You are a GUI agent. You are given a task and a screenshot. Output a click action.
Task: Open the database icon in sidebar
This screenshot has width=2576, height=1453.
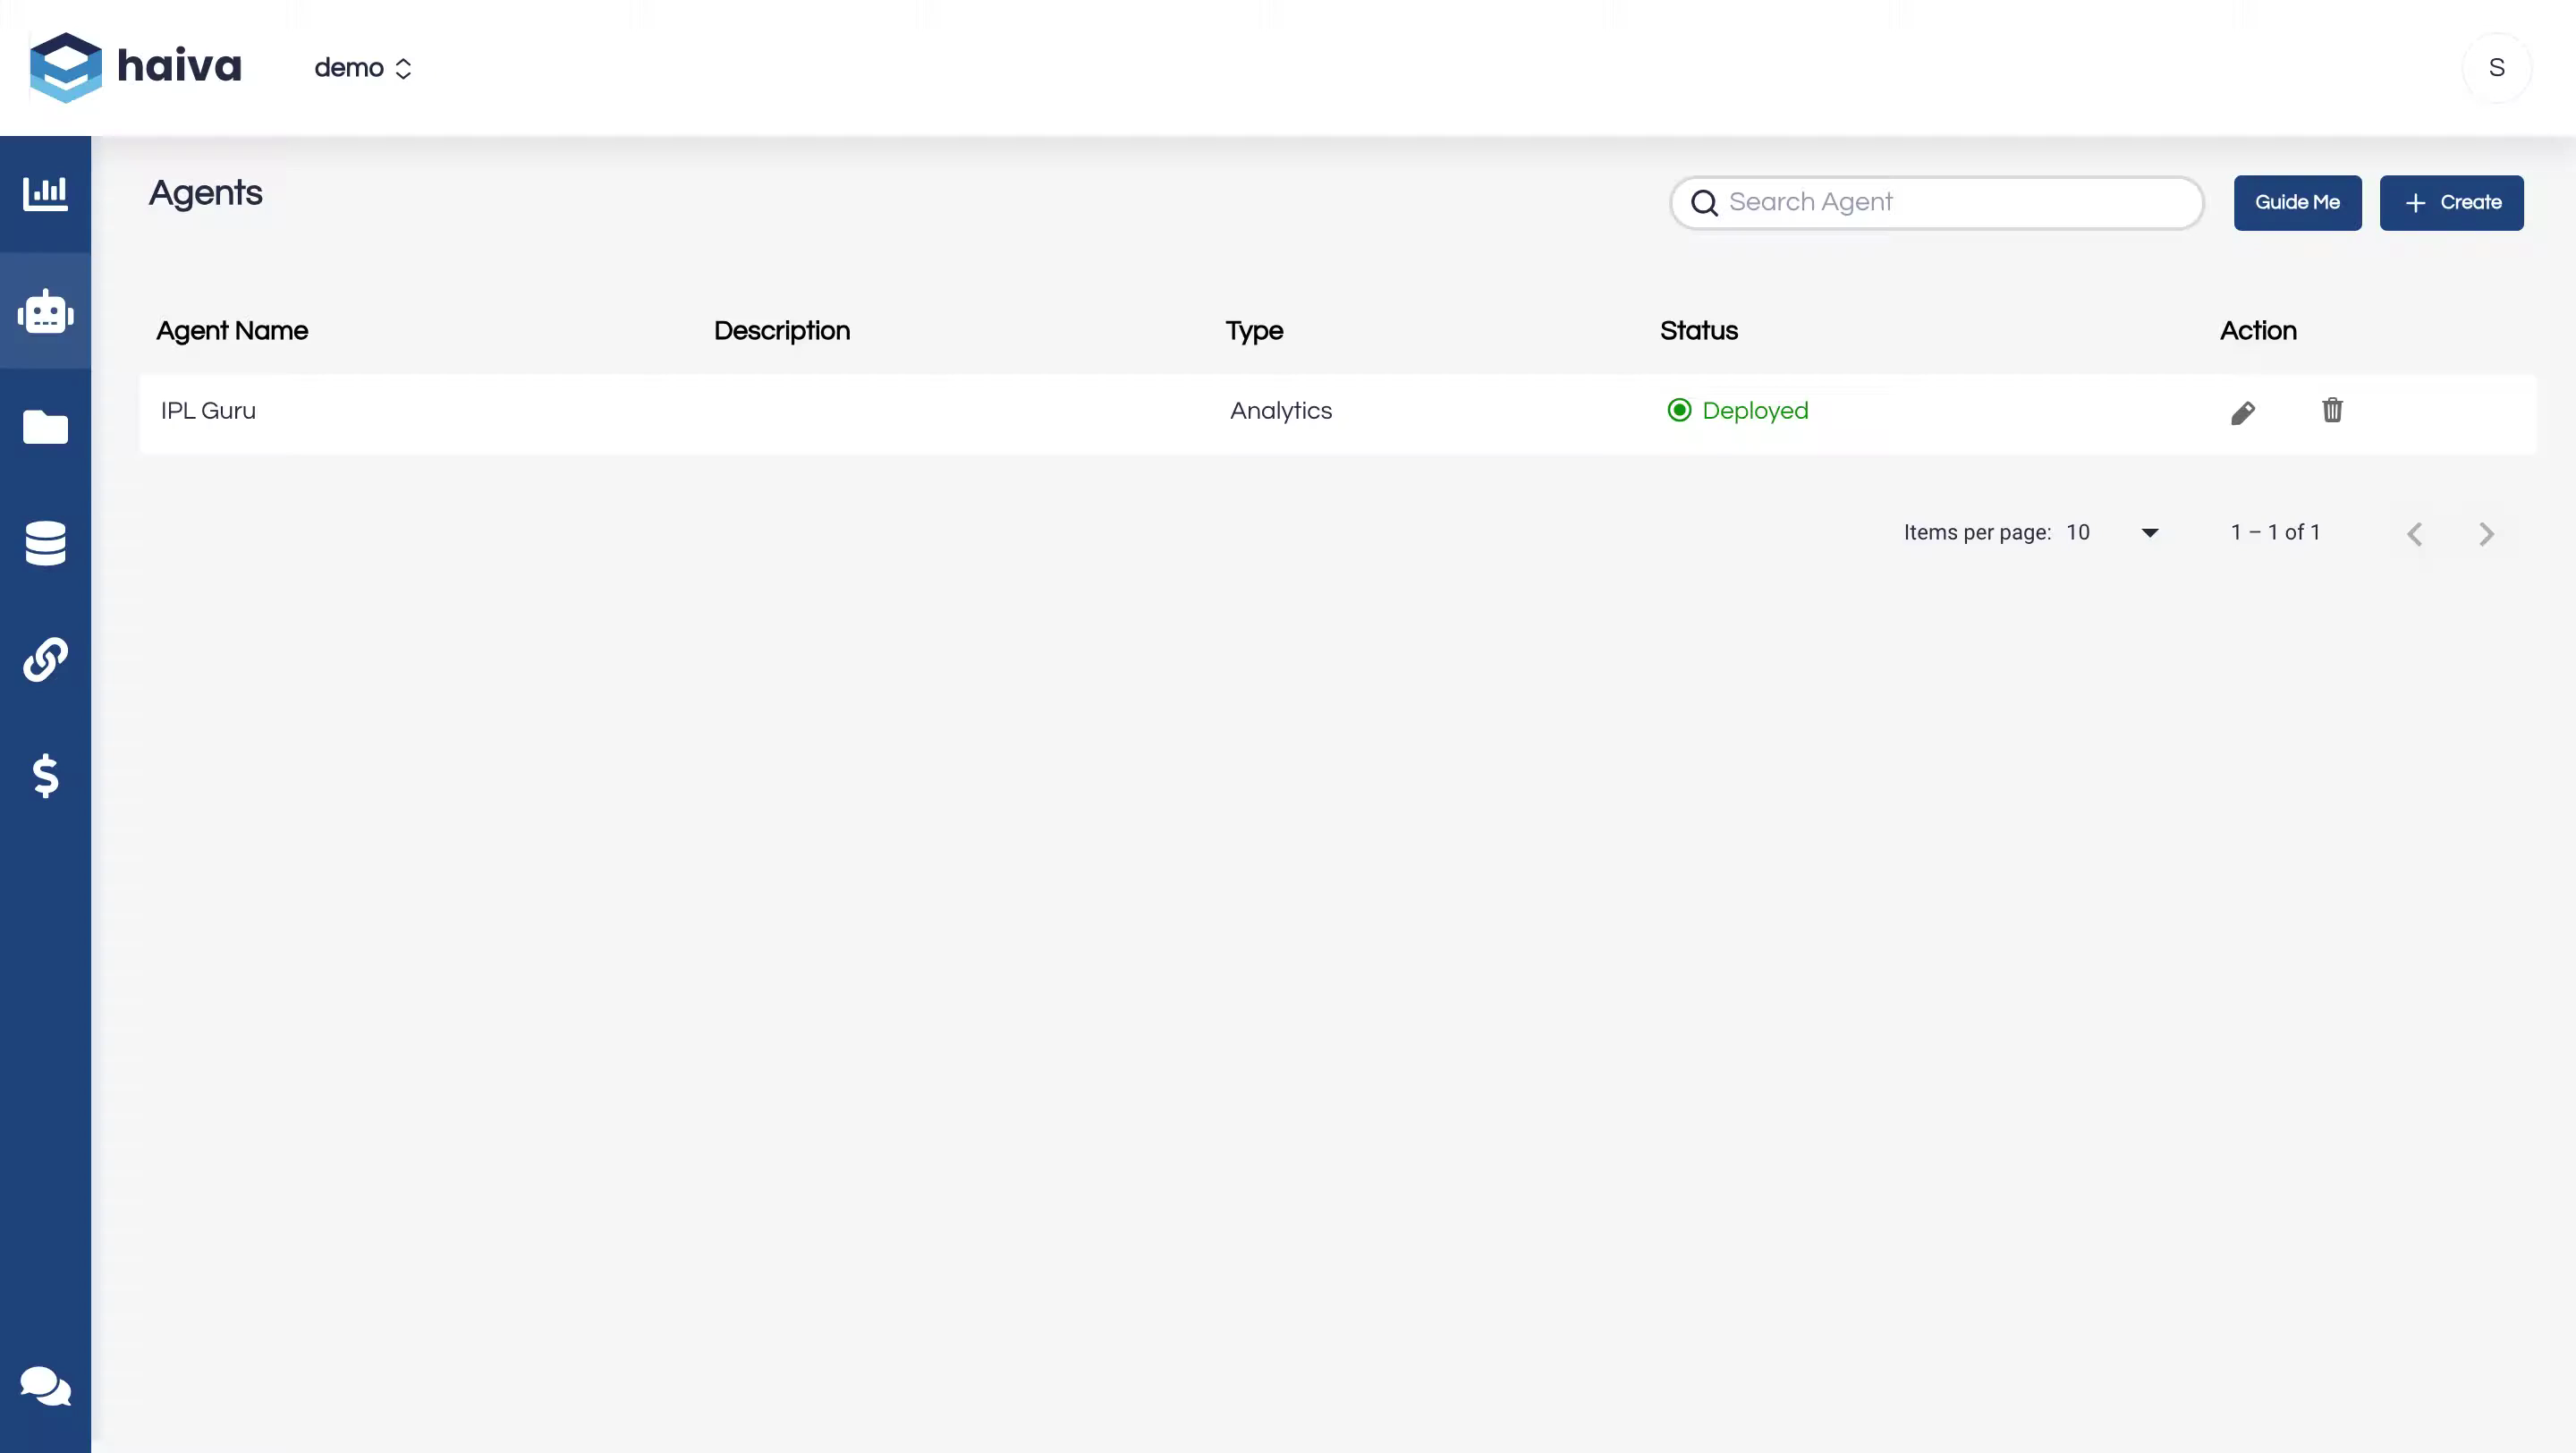coord(45,543)
